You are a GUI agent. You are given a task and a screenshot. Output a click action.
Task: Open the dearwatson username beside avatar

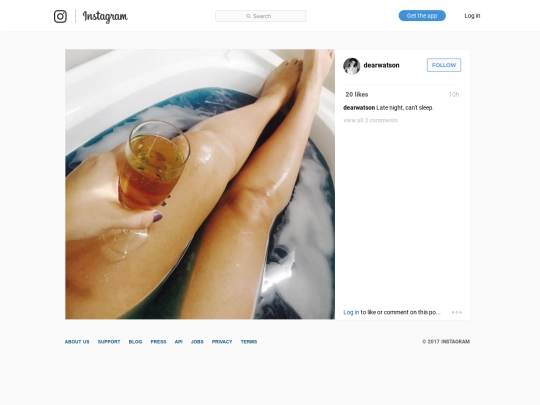coord(381,65)
